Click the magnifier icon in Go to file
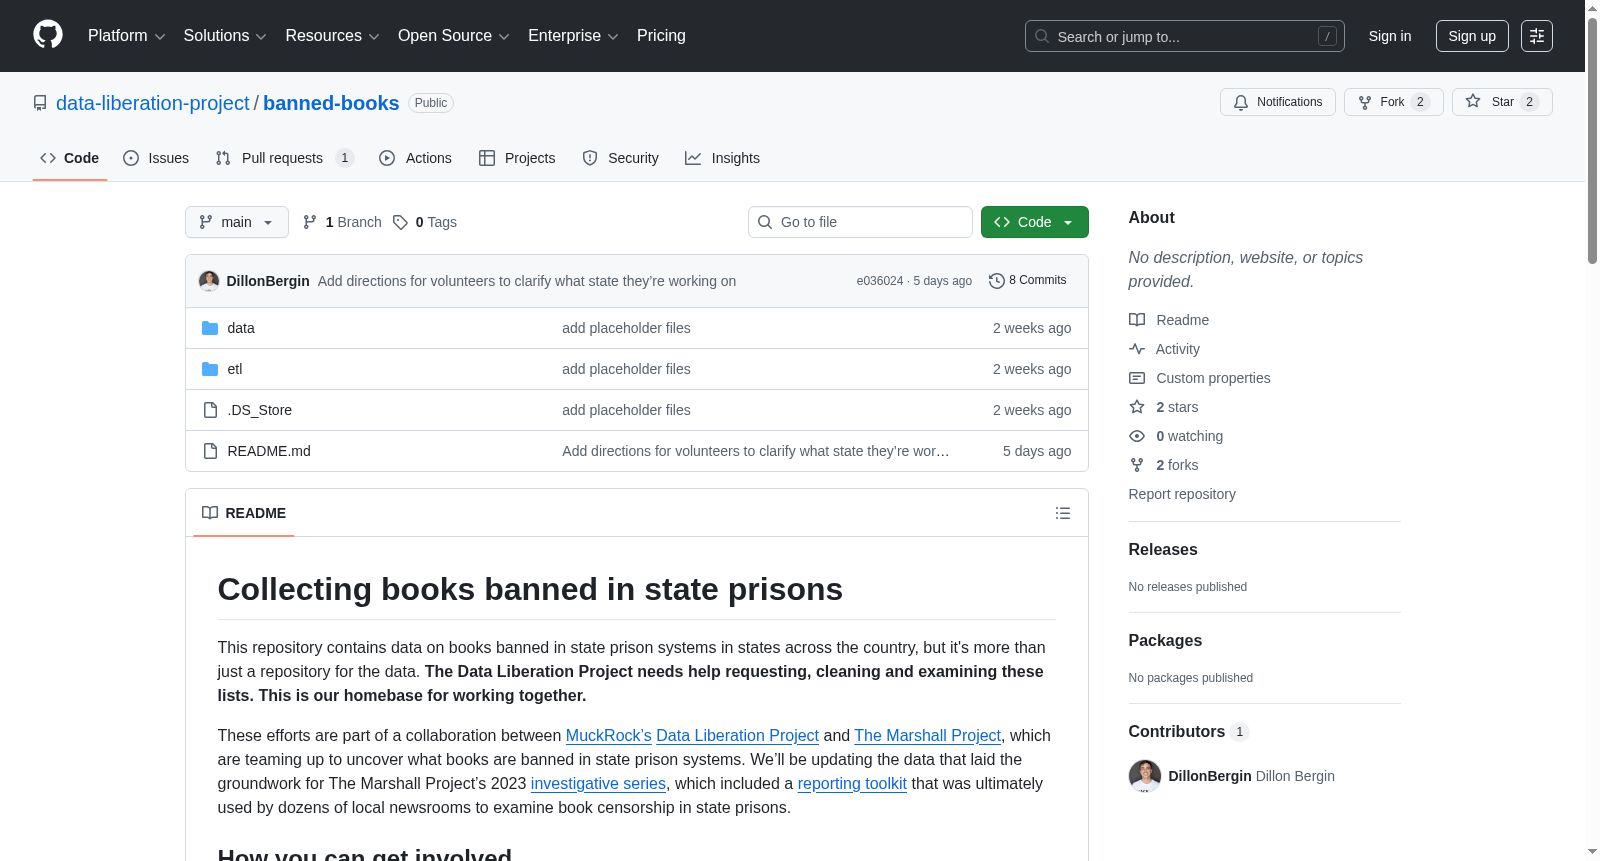The height and width of the screenshot is (861, 1600). pyautogui.click(x=765, y=222)
